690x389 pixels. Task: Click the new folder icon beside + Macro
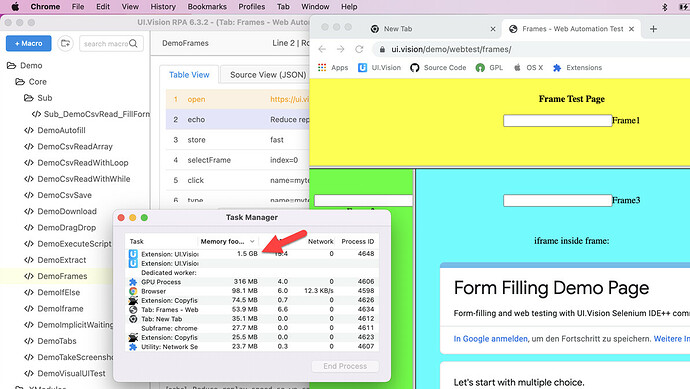pos(66,43)
